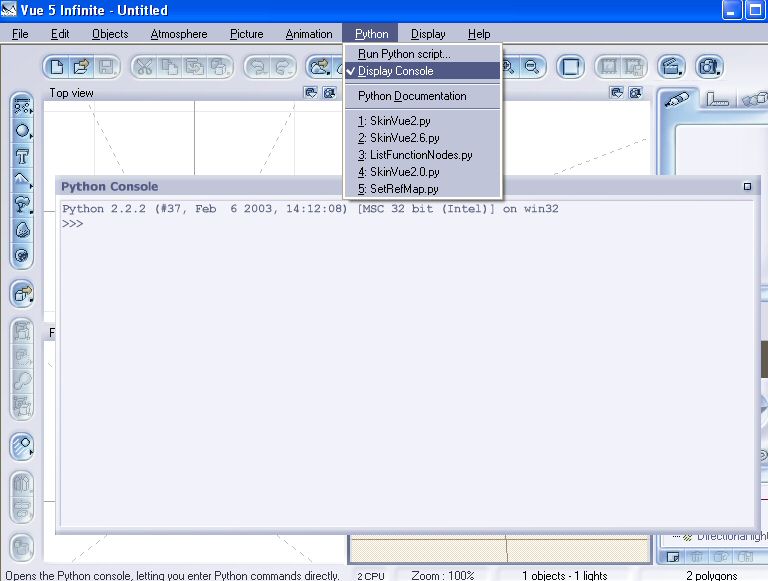Image resolution: width=768 pixels, height=581 pixels.
Task: Click the Zoom : 100% status text
Action: click(x=443, y=575)
